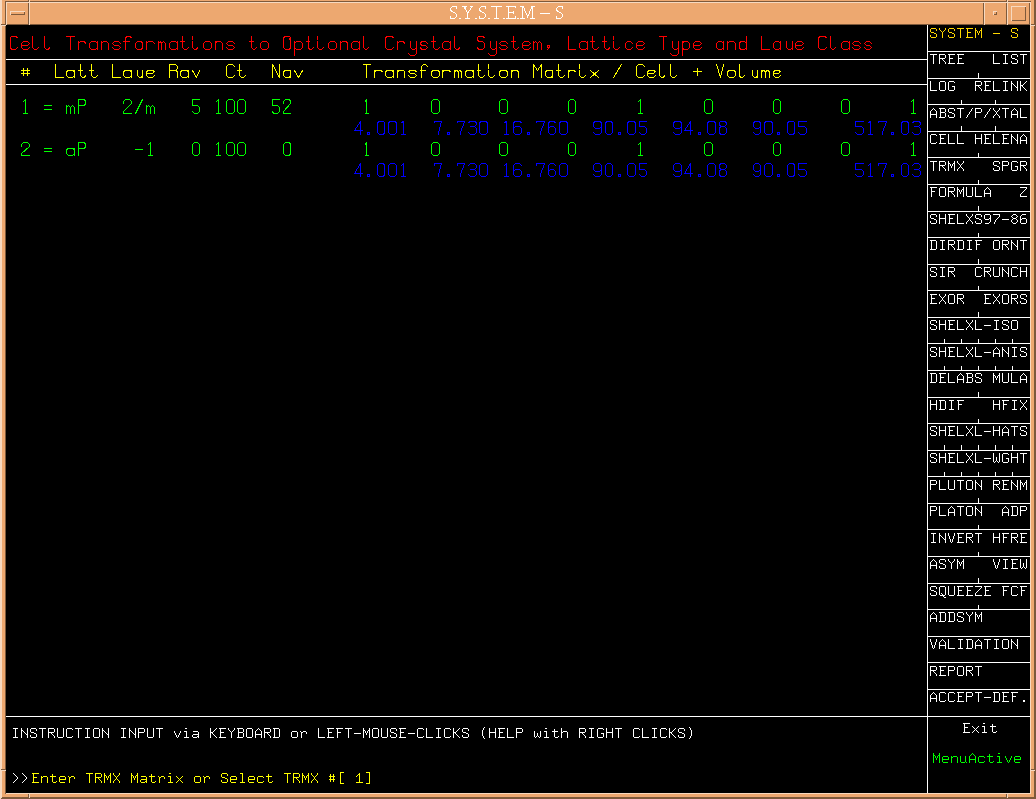
Task: Select transformation row 2 aP -1
Action: coord(88,150)
